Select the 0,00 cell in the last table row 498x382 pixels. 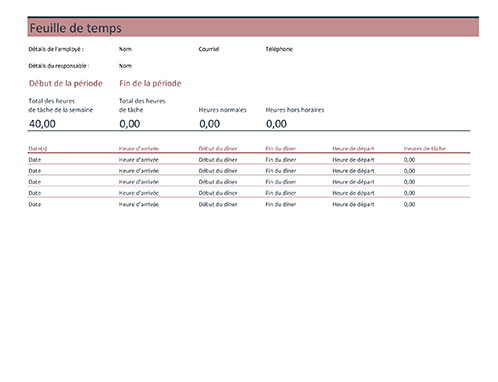(x=409, y=204)
